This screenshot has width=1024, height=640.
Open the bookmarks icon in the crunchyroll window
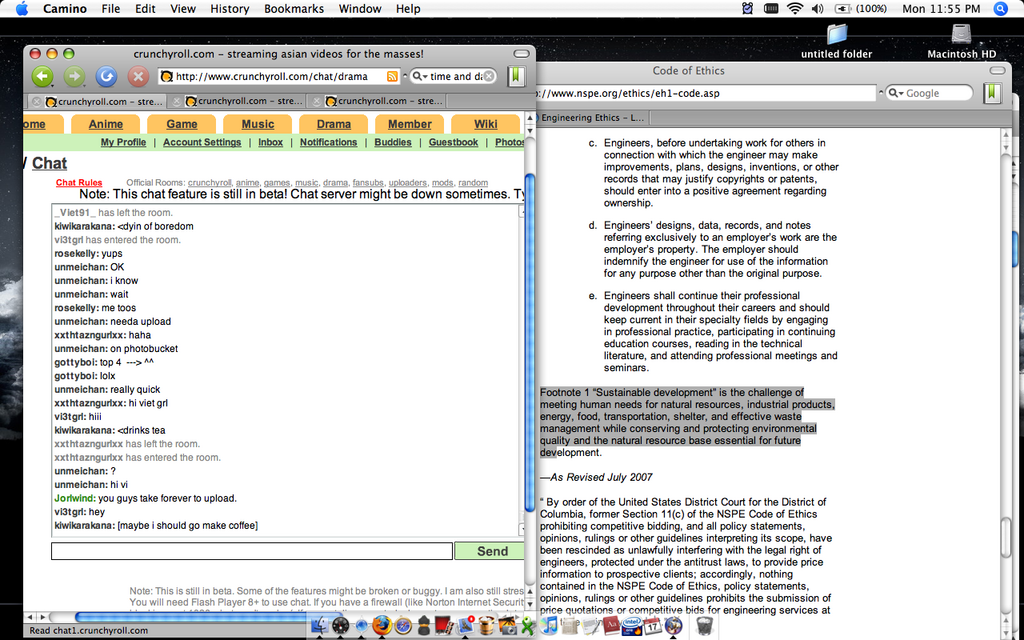point(516,76)
